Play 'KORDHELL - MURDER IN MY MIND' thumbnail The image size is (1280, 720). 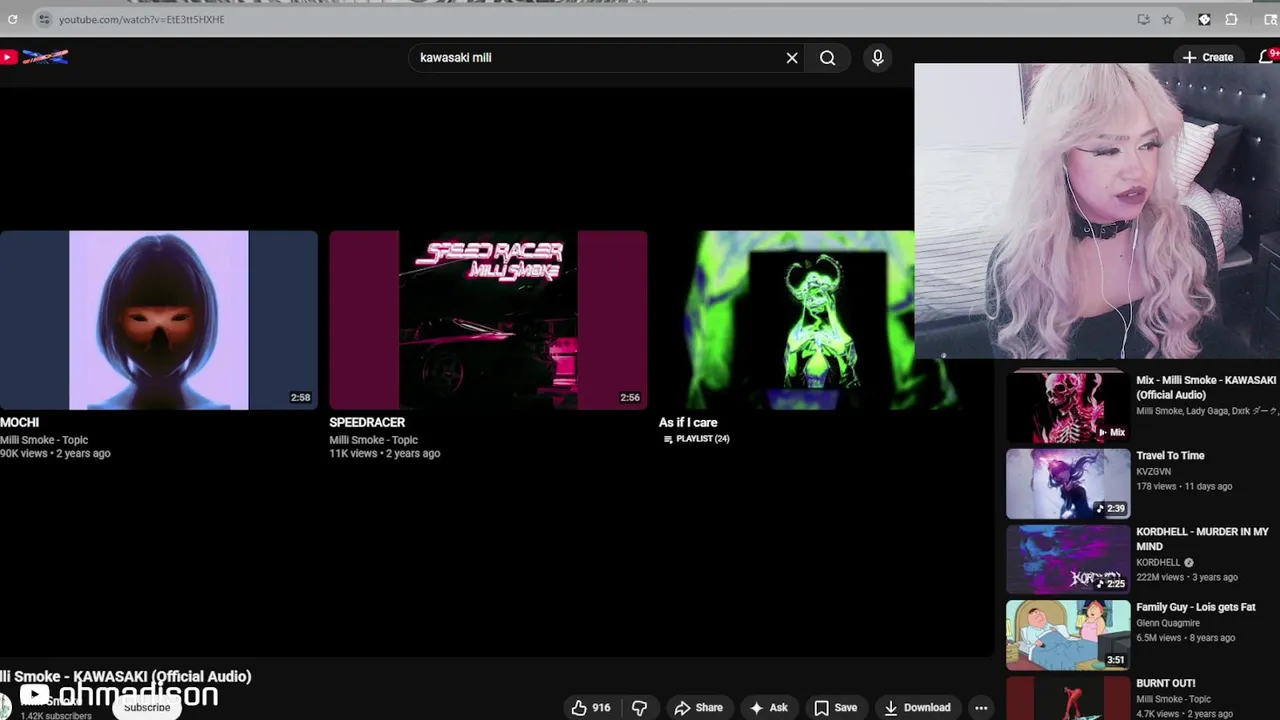tap(1068, 560)
